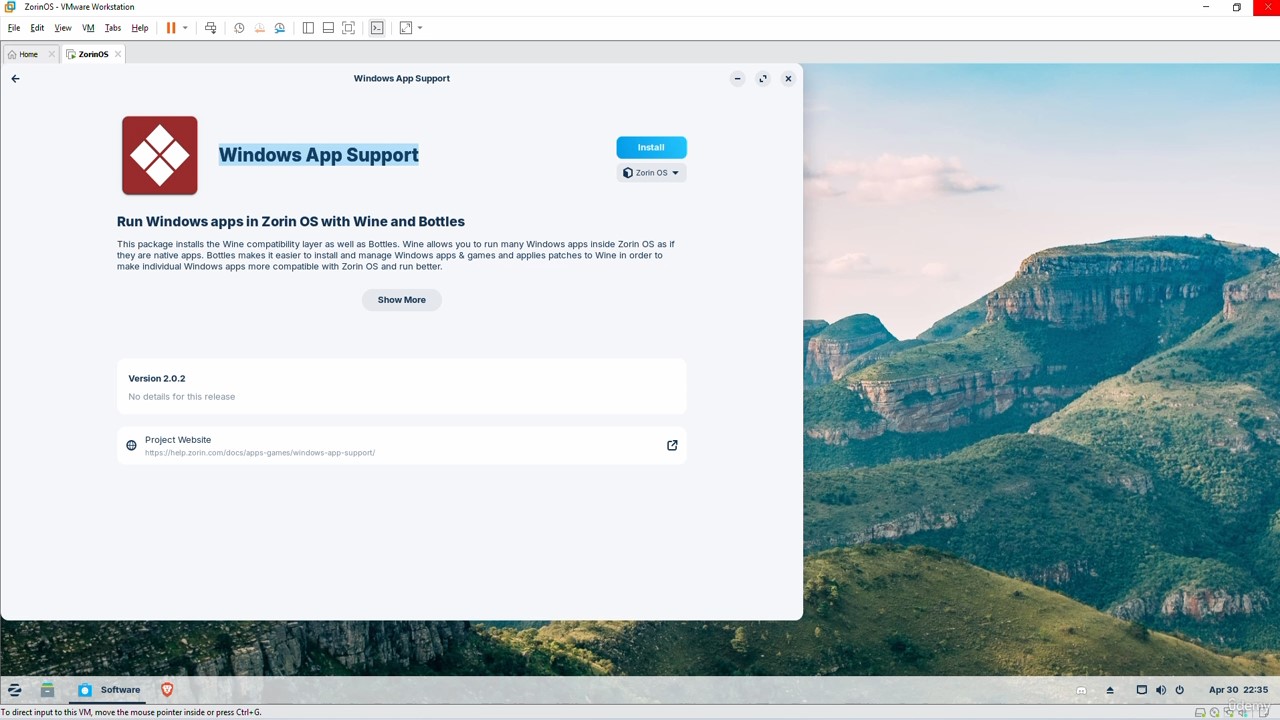Install Windows App Support
The height and width of the screenshot is (720, 1280).
coord(651,147)
